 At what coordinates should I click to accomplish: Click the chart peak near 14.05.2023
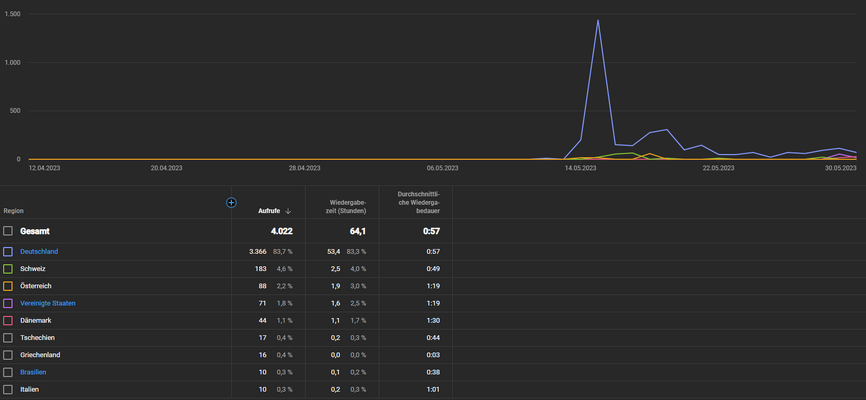click(598, 21)
